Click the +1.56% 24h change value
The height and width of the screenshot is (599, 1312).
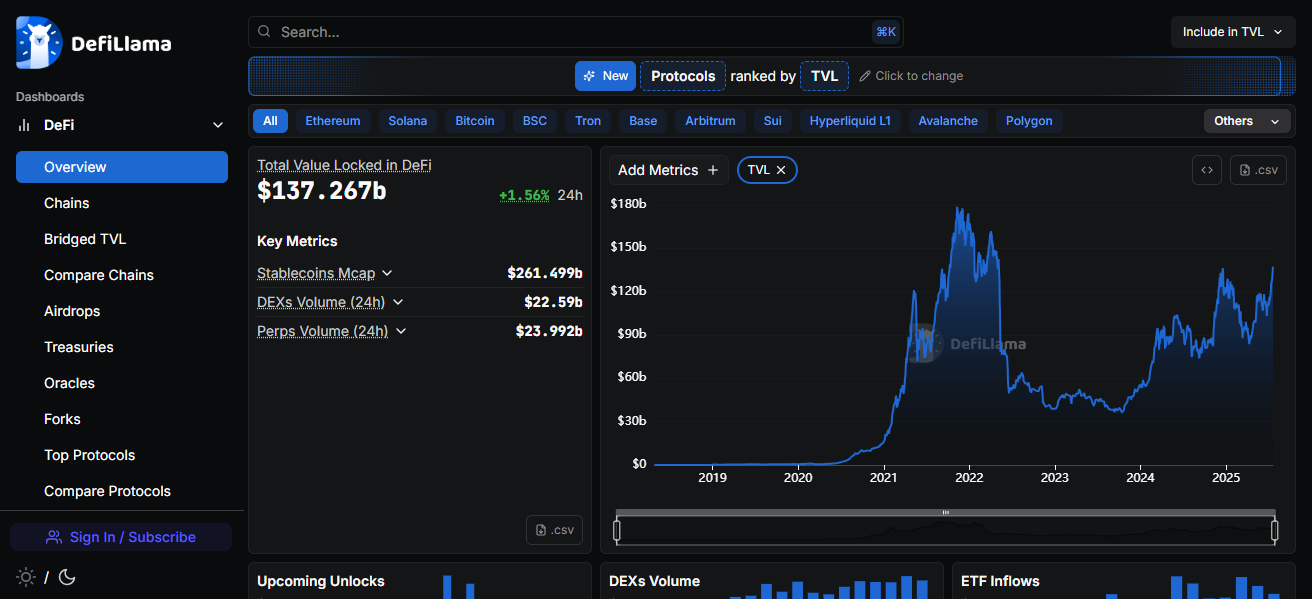tap(524, 195)
